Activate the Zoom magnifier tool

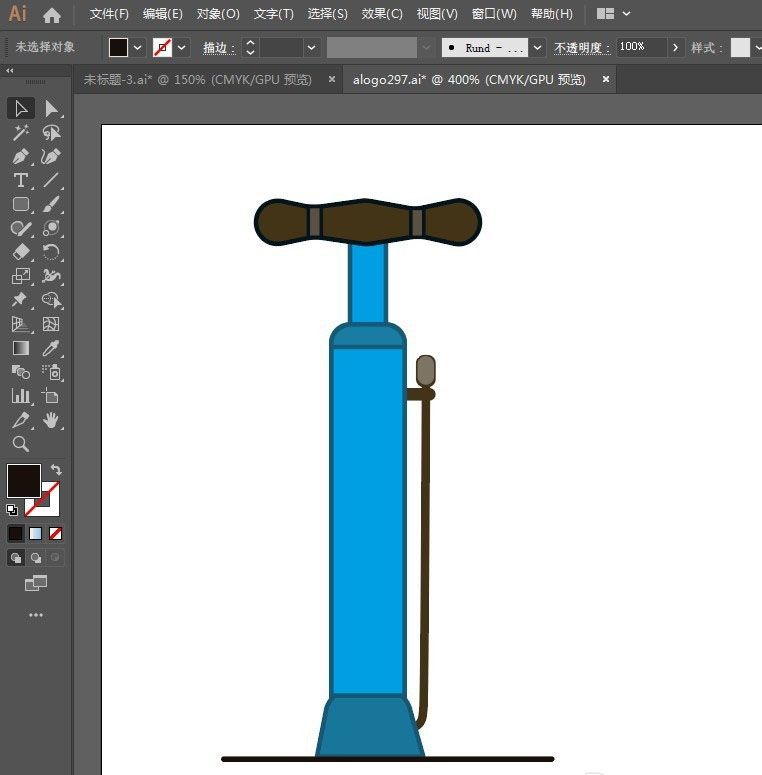click(21, 444)
